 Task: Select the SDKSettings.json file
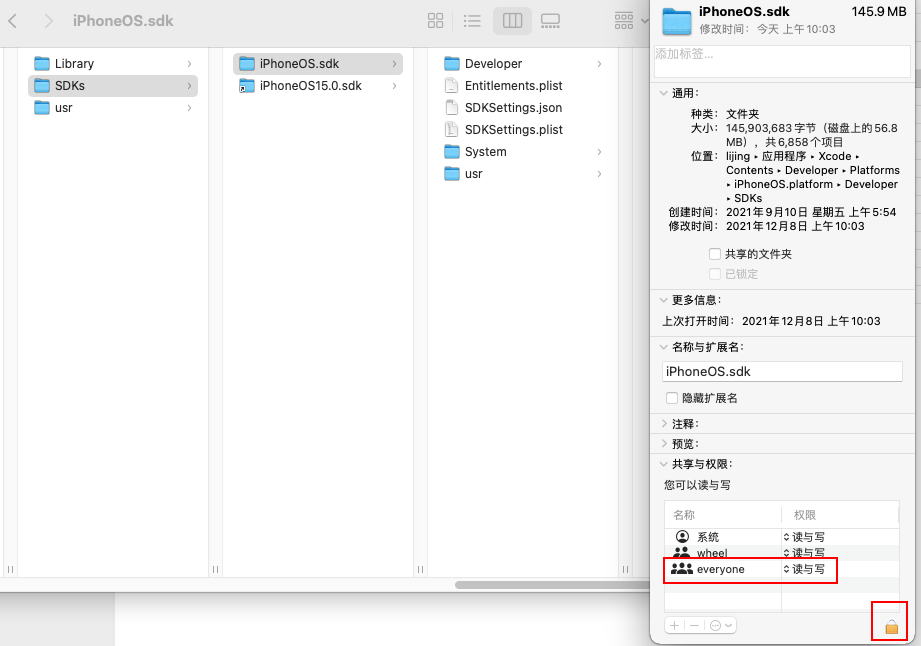click(523, 108)
